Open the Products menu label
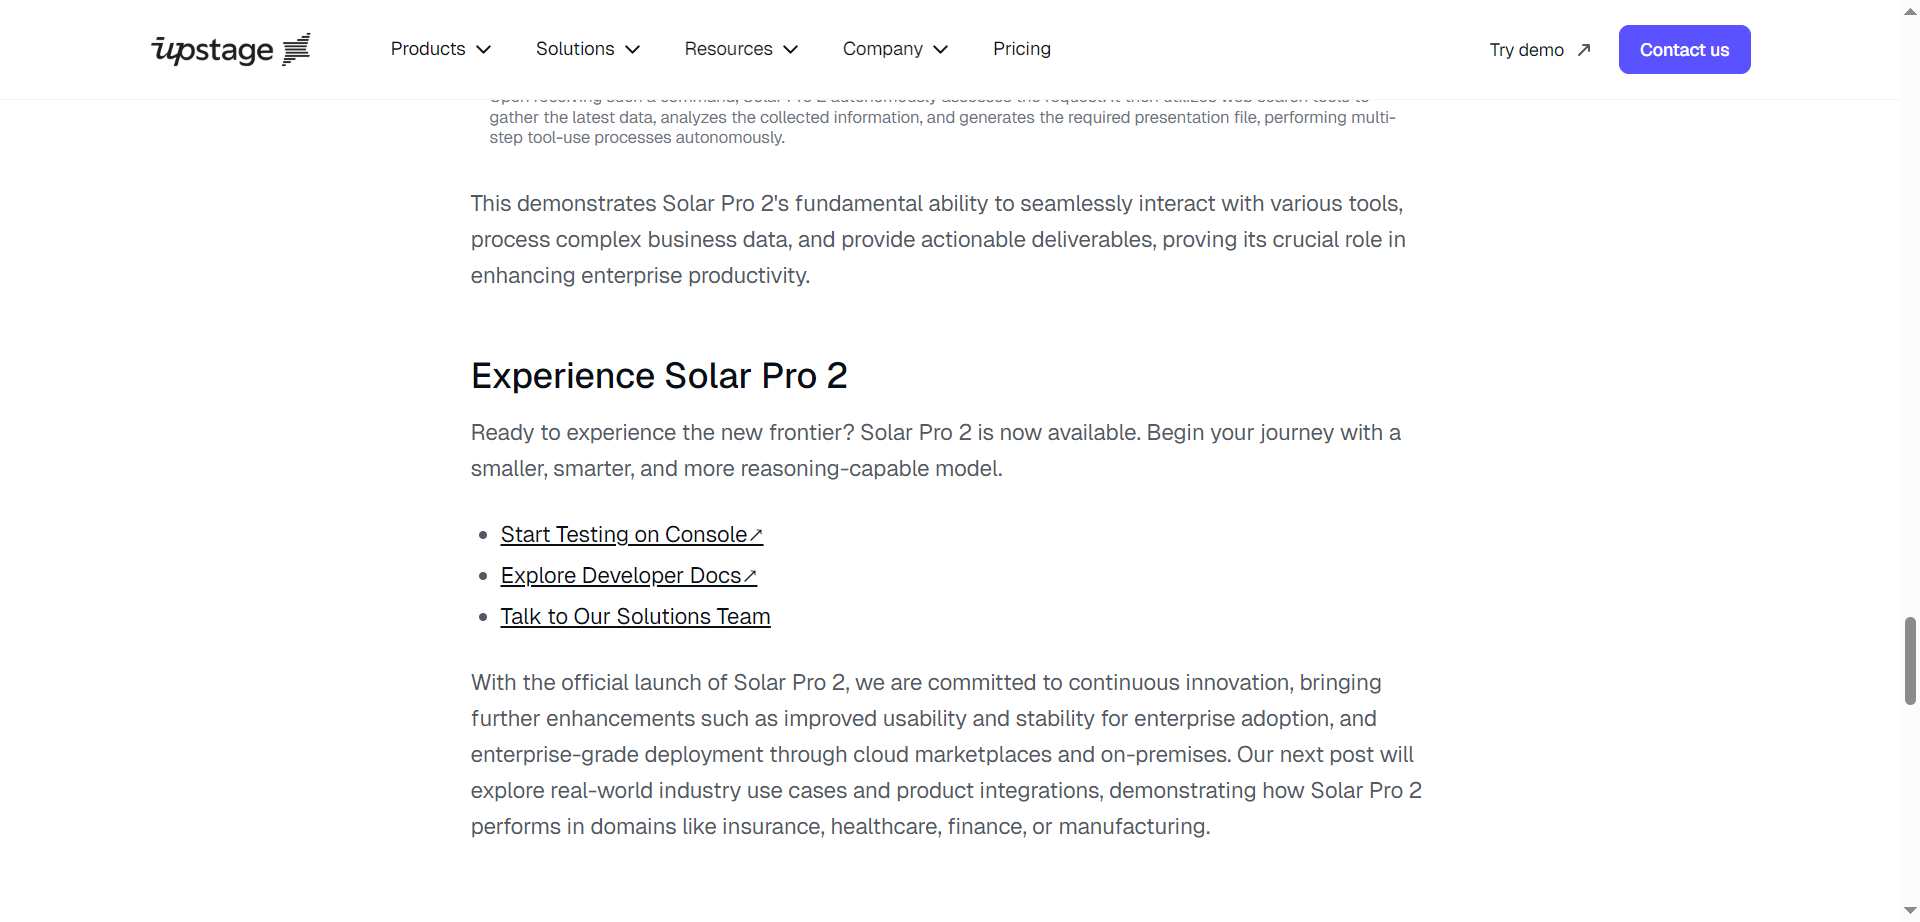The width and height of the screenshot is (1920, 922). [x=428, y=49]
